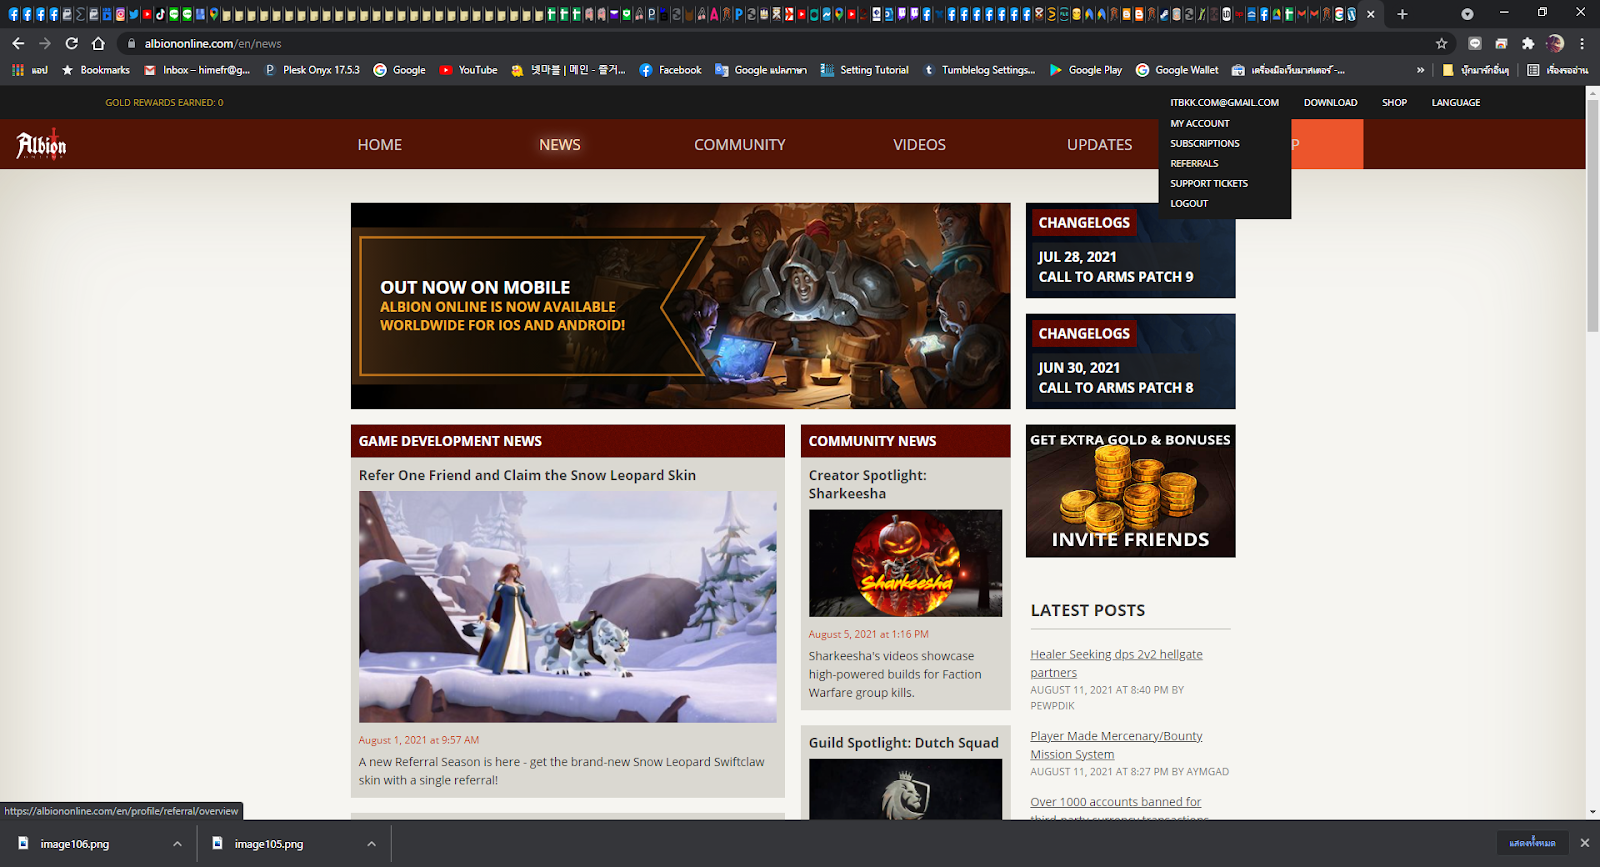Open Chrome tab search dropdown button
The width and height of the screenshot is (1600, 867).
[x=1467, y=14]
